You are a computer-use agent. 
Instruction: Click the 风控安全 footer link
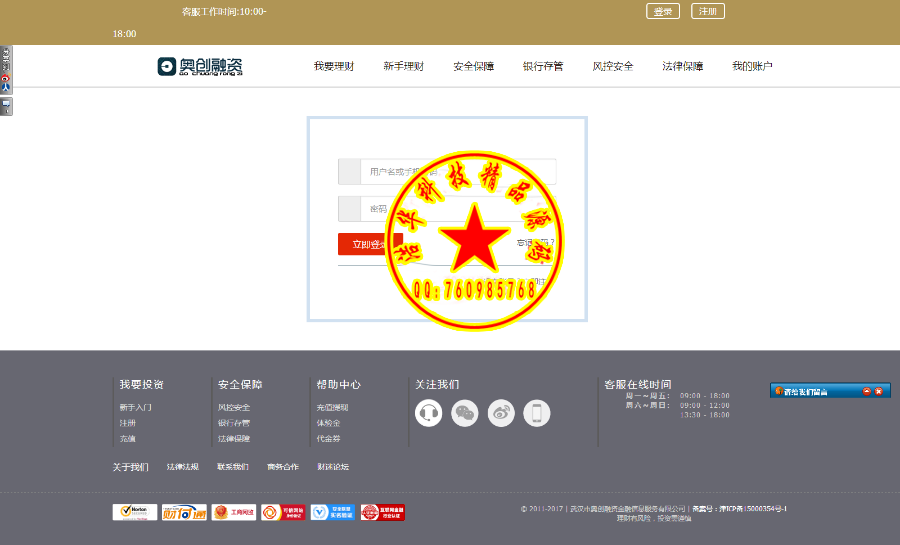coord(234,407)
